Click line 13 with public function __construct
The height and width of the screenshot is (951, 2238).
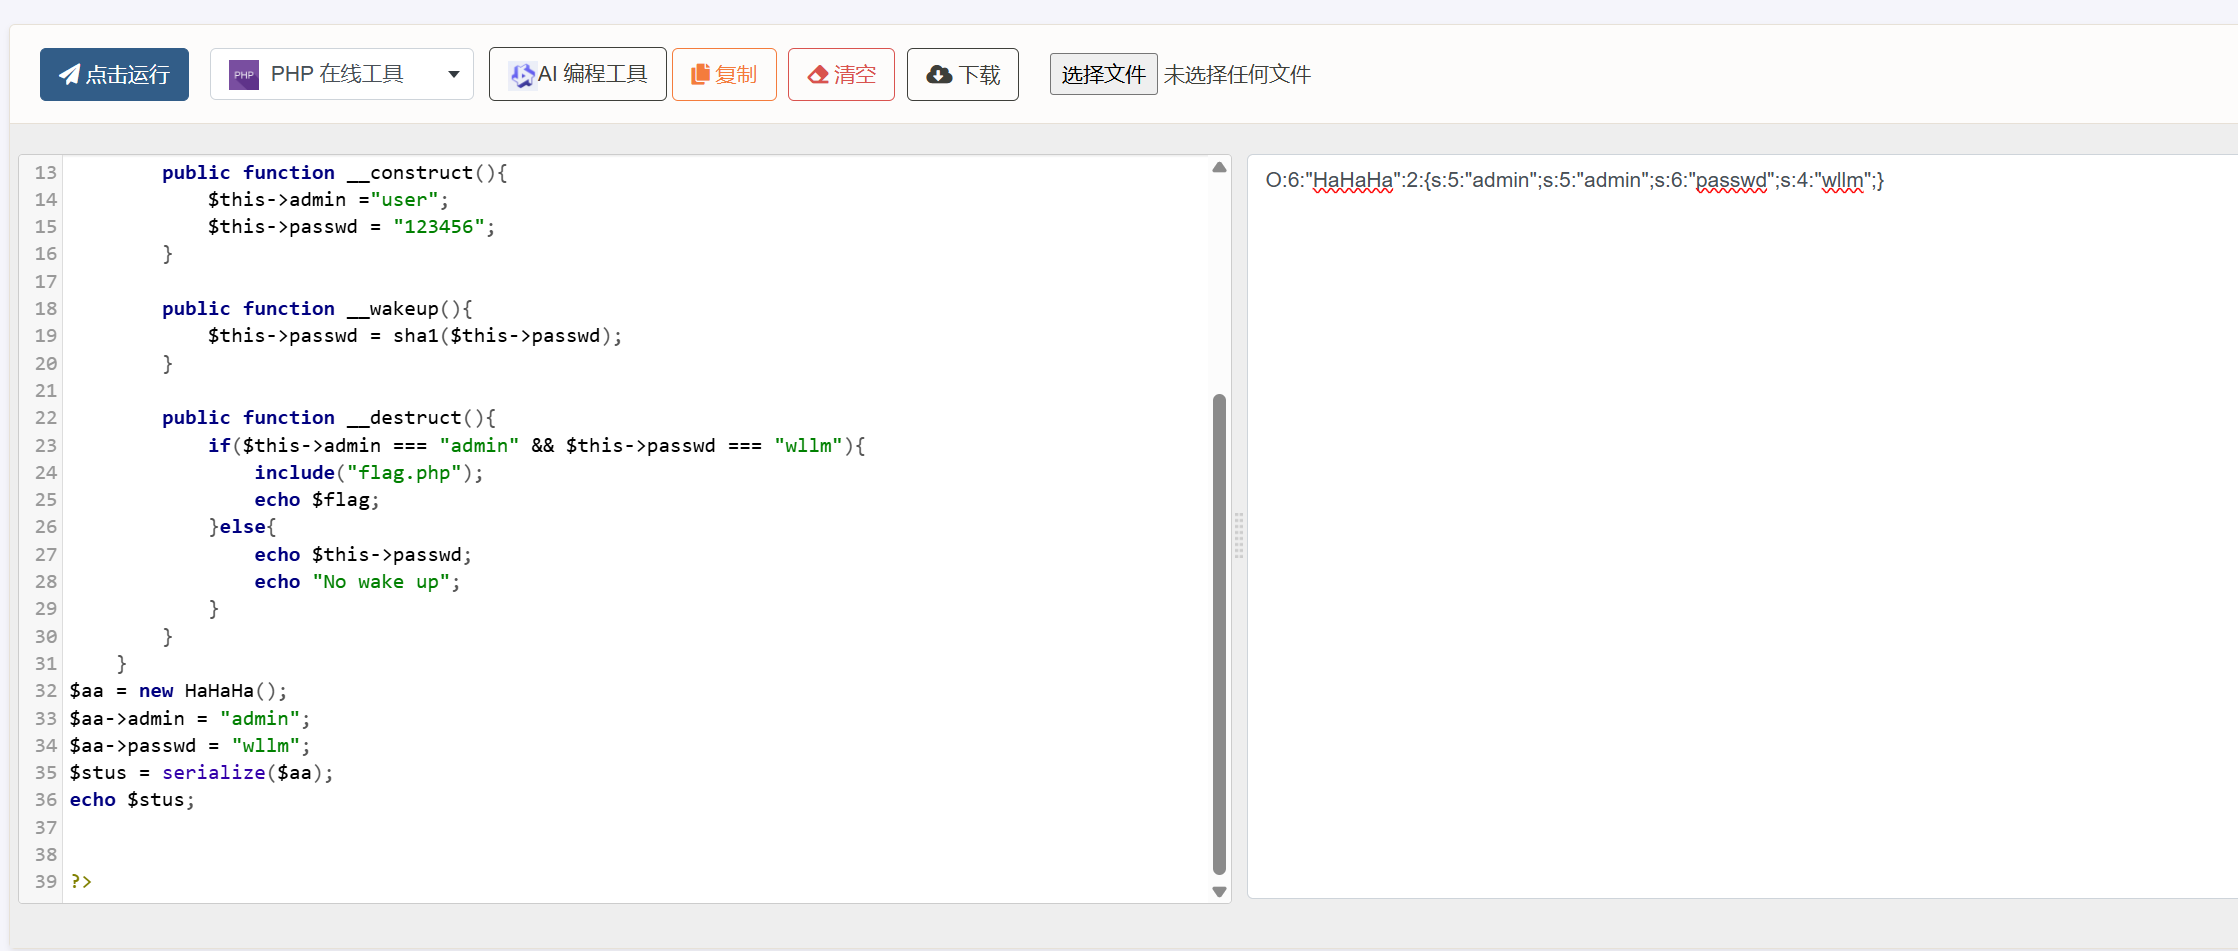pyautogui.click(x=335, y=172)
